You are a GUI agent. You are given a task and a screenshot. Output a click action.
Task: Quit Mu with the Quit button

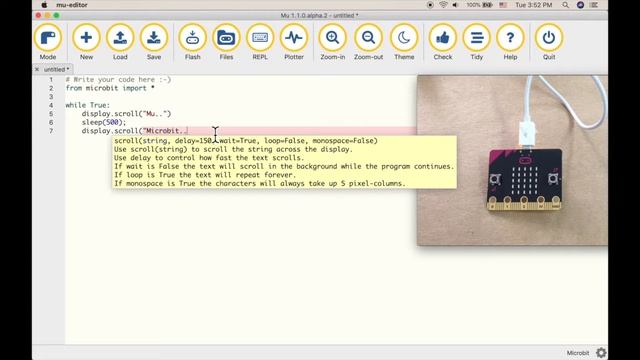[549, 42]
